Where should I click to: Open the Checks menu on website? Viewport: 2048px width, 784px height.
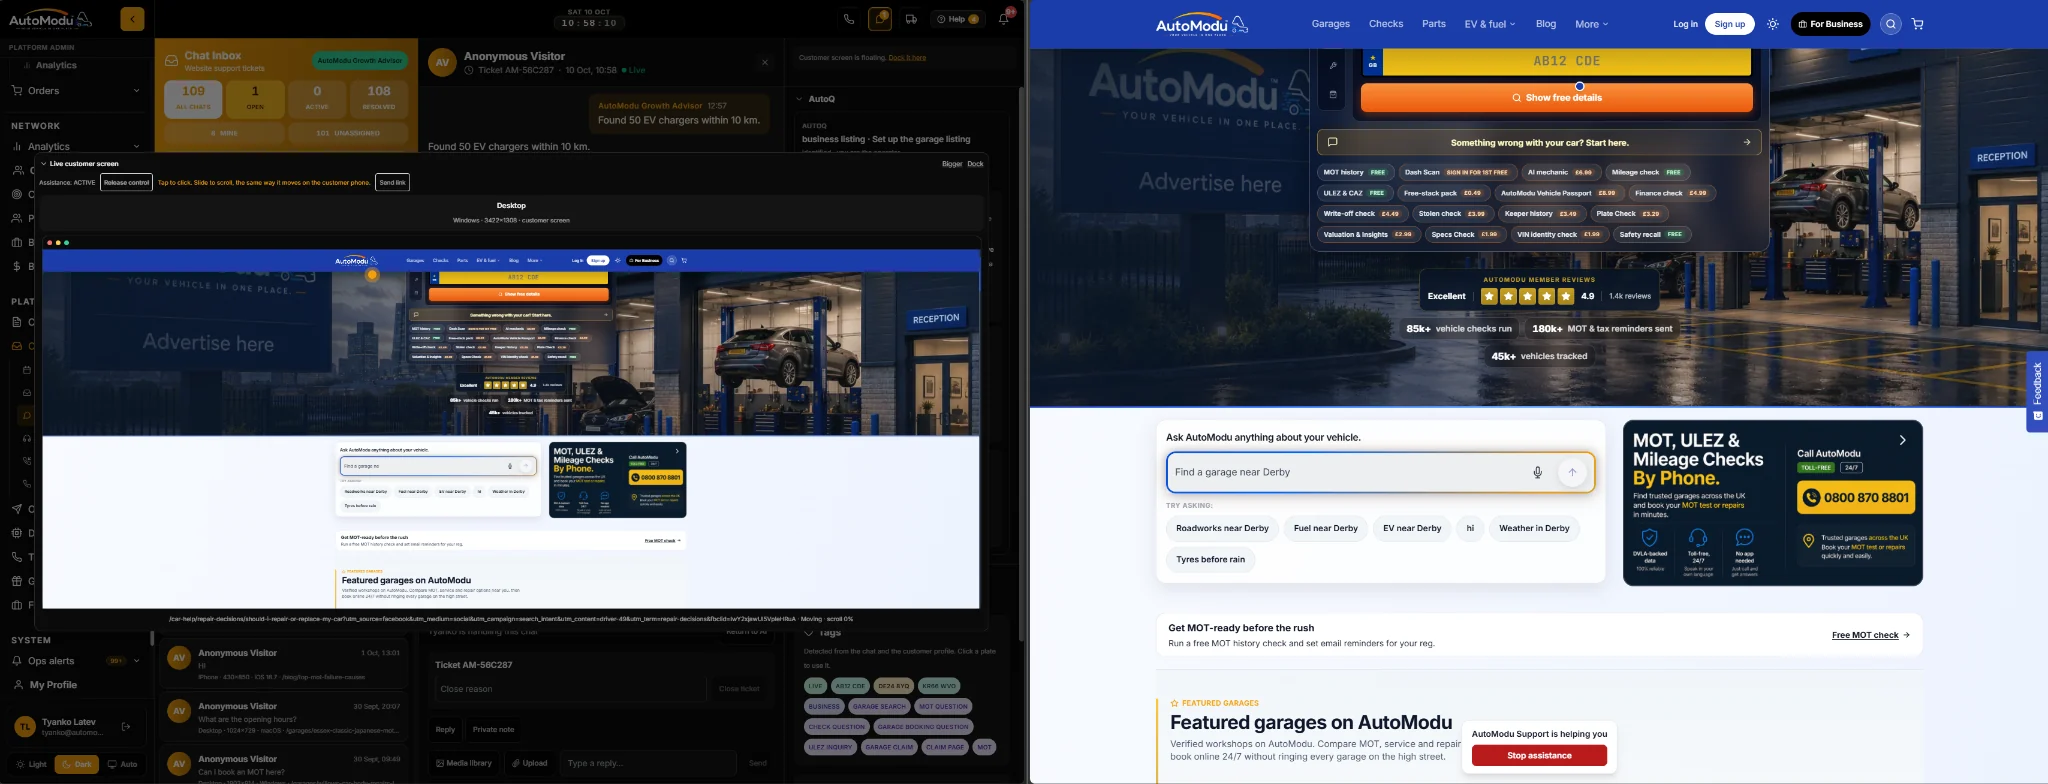[x=1386, y=24]
